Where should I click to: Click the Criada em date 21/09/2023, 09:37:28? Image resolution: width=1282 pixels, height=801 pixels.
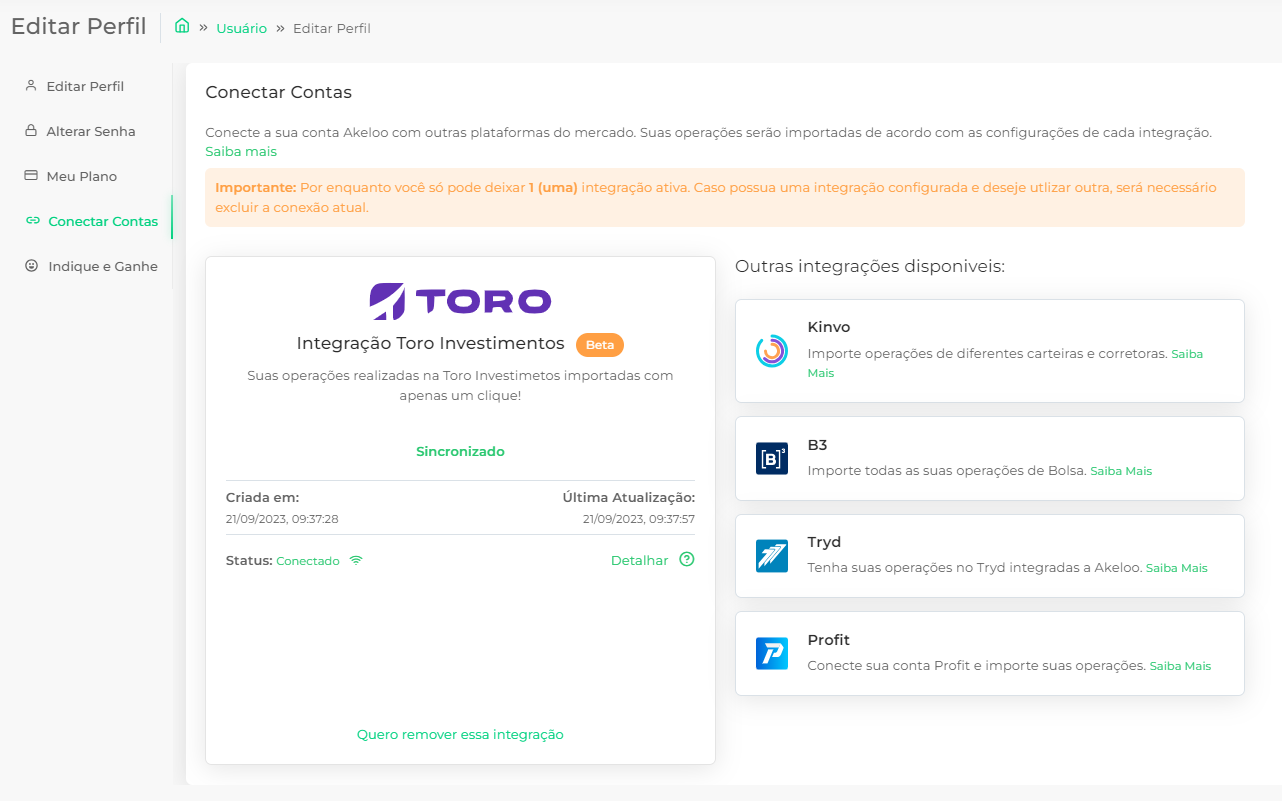click(282, 518)
